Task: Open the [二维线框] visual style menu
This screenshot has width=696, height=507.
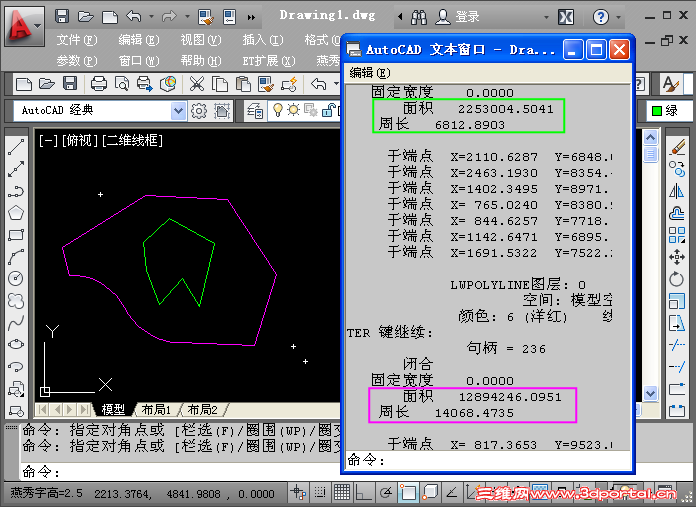Action: click(132, 141)
